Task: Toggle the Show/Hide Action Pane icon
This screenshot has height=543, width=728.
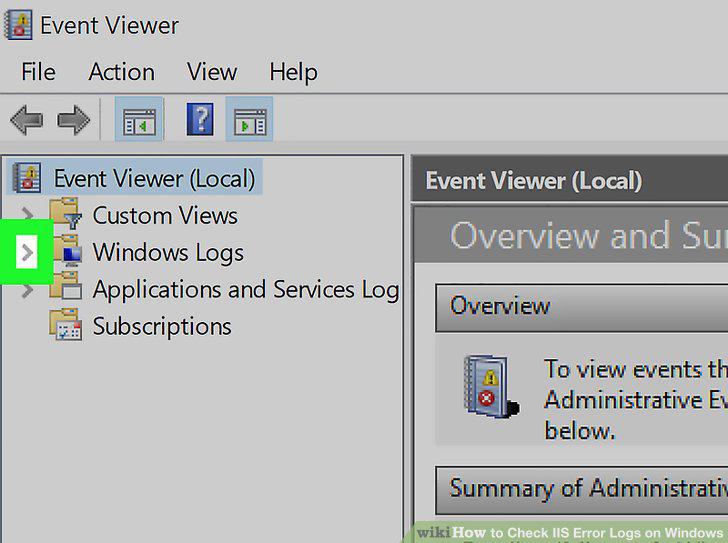Action: (x=249, y=119)
